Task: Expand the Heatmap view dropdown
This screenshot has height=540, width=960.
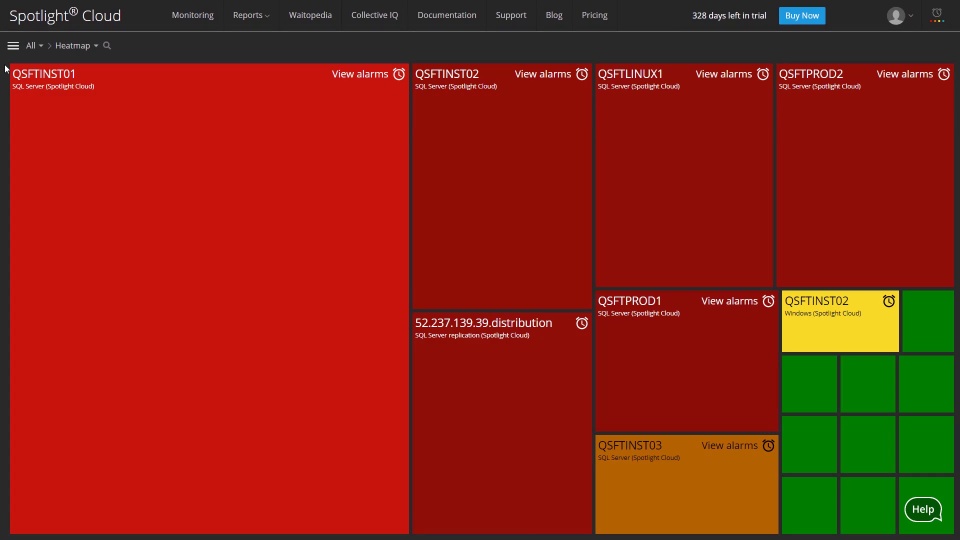Action: (x=77, y=46)
